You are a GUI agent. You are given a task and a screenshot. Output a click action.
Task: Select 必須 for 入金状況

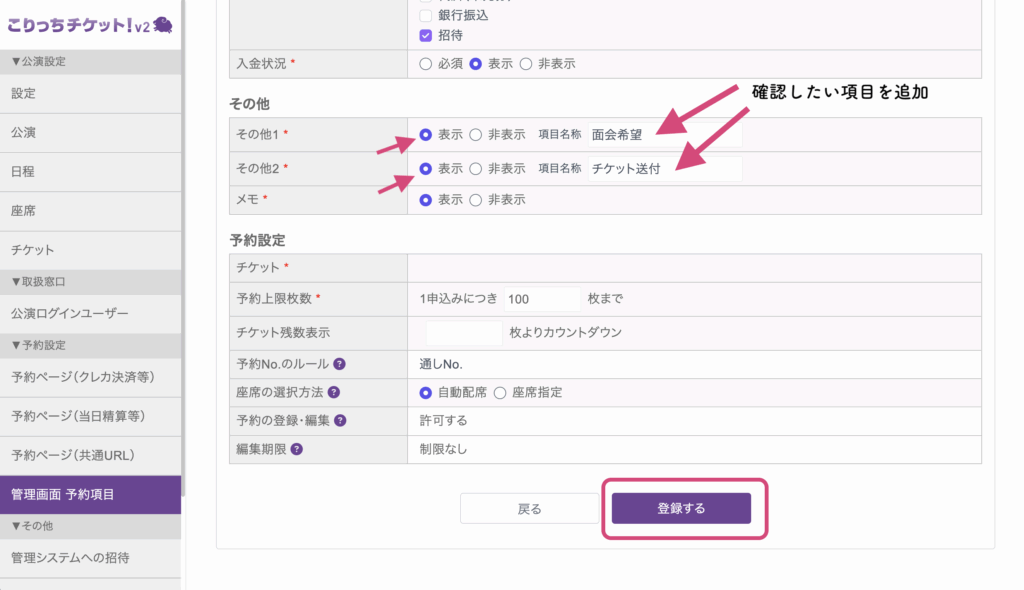click(x=426, y=64)
